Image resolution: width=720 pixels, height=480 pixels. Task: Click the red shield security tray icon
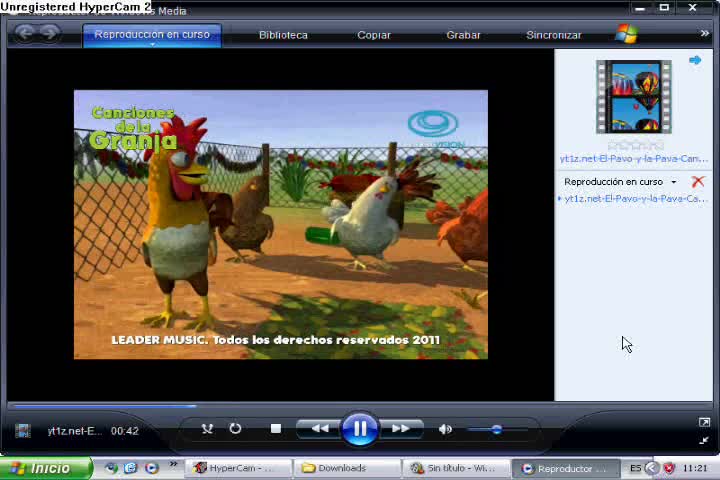[669, 468]
